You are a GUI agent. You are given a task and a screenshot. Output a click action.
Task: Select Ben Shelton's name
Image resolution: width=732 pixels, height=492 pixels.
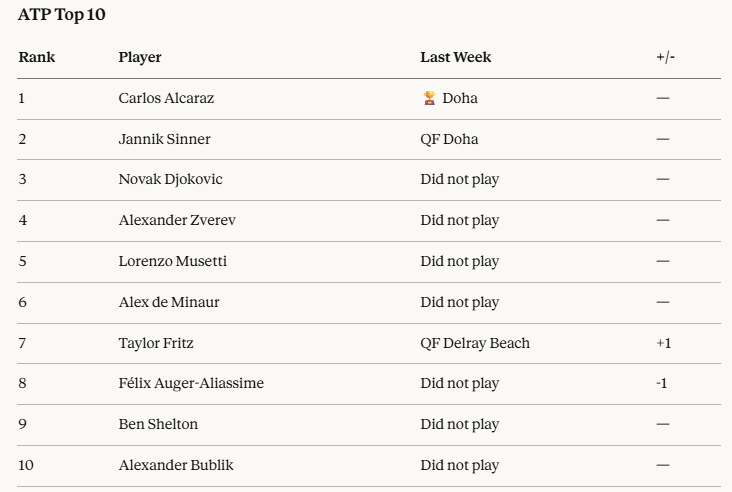click(158, 424)
